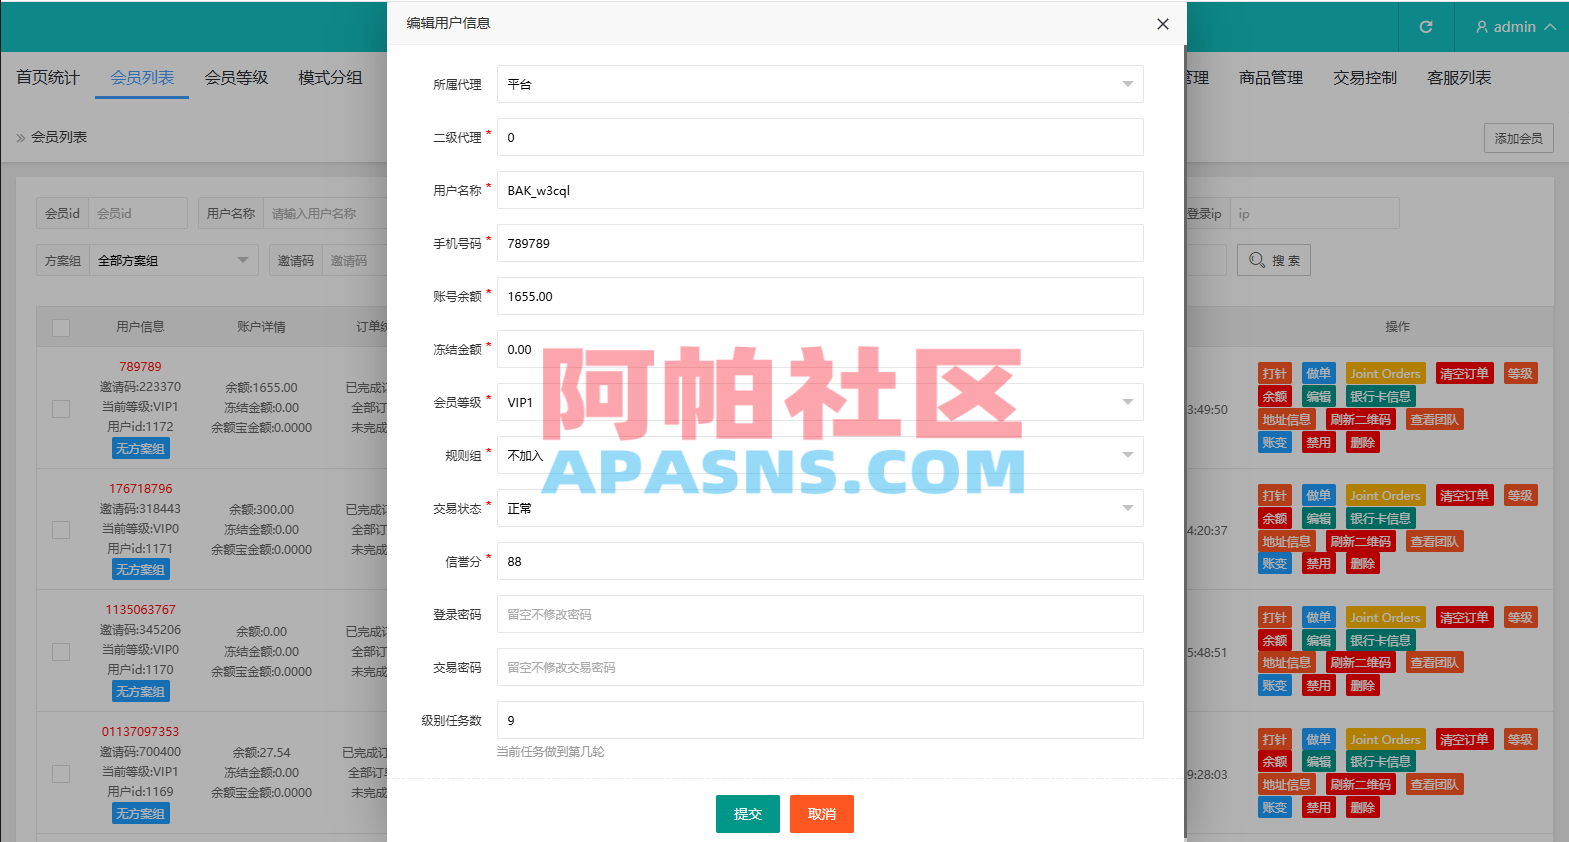1569x842 pixels.
Task: Click the 手机号码 field in the dialog
Action: click(x=820, y=243)
